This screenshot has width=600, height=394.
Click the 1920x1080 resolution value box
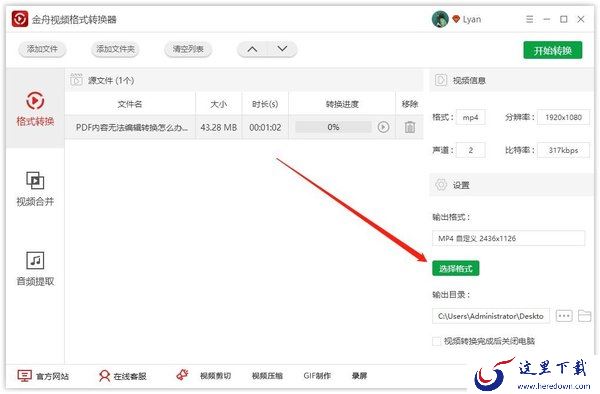563,117
